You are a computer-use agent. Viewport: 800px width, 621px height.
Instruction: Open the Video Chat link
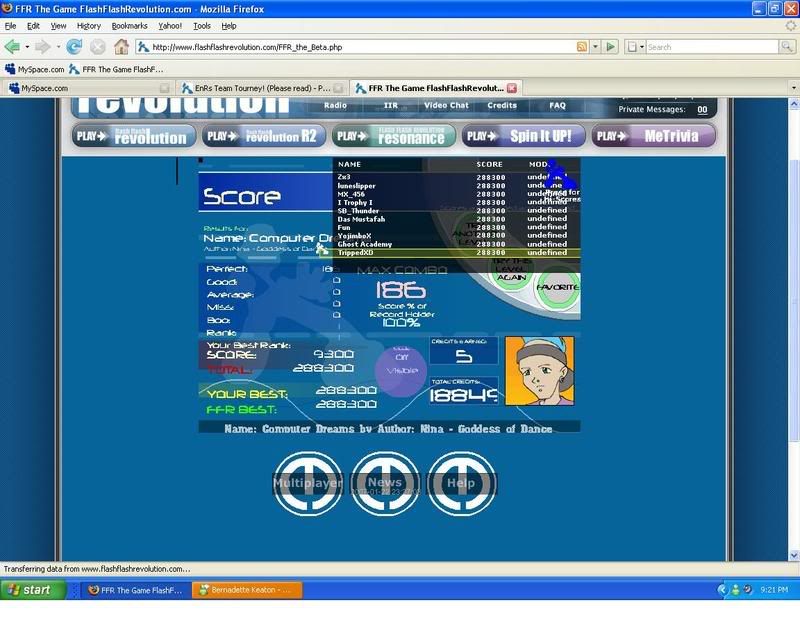pos(446,105)
